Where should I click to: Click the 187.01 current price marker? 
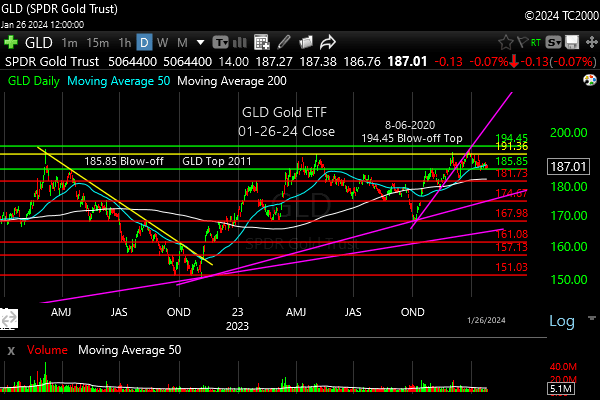coord(568,167)
